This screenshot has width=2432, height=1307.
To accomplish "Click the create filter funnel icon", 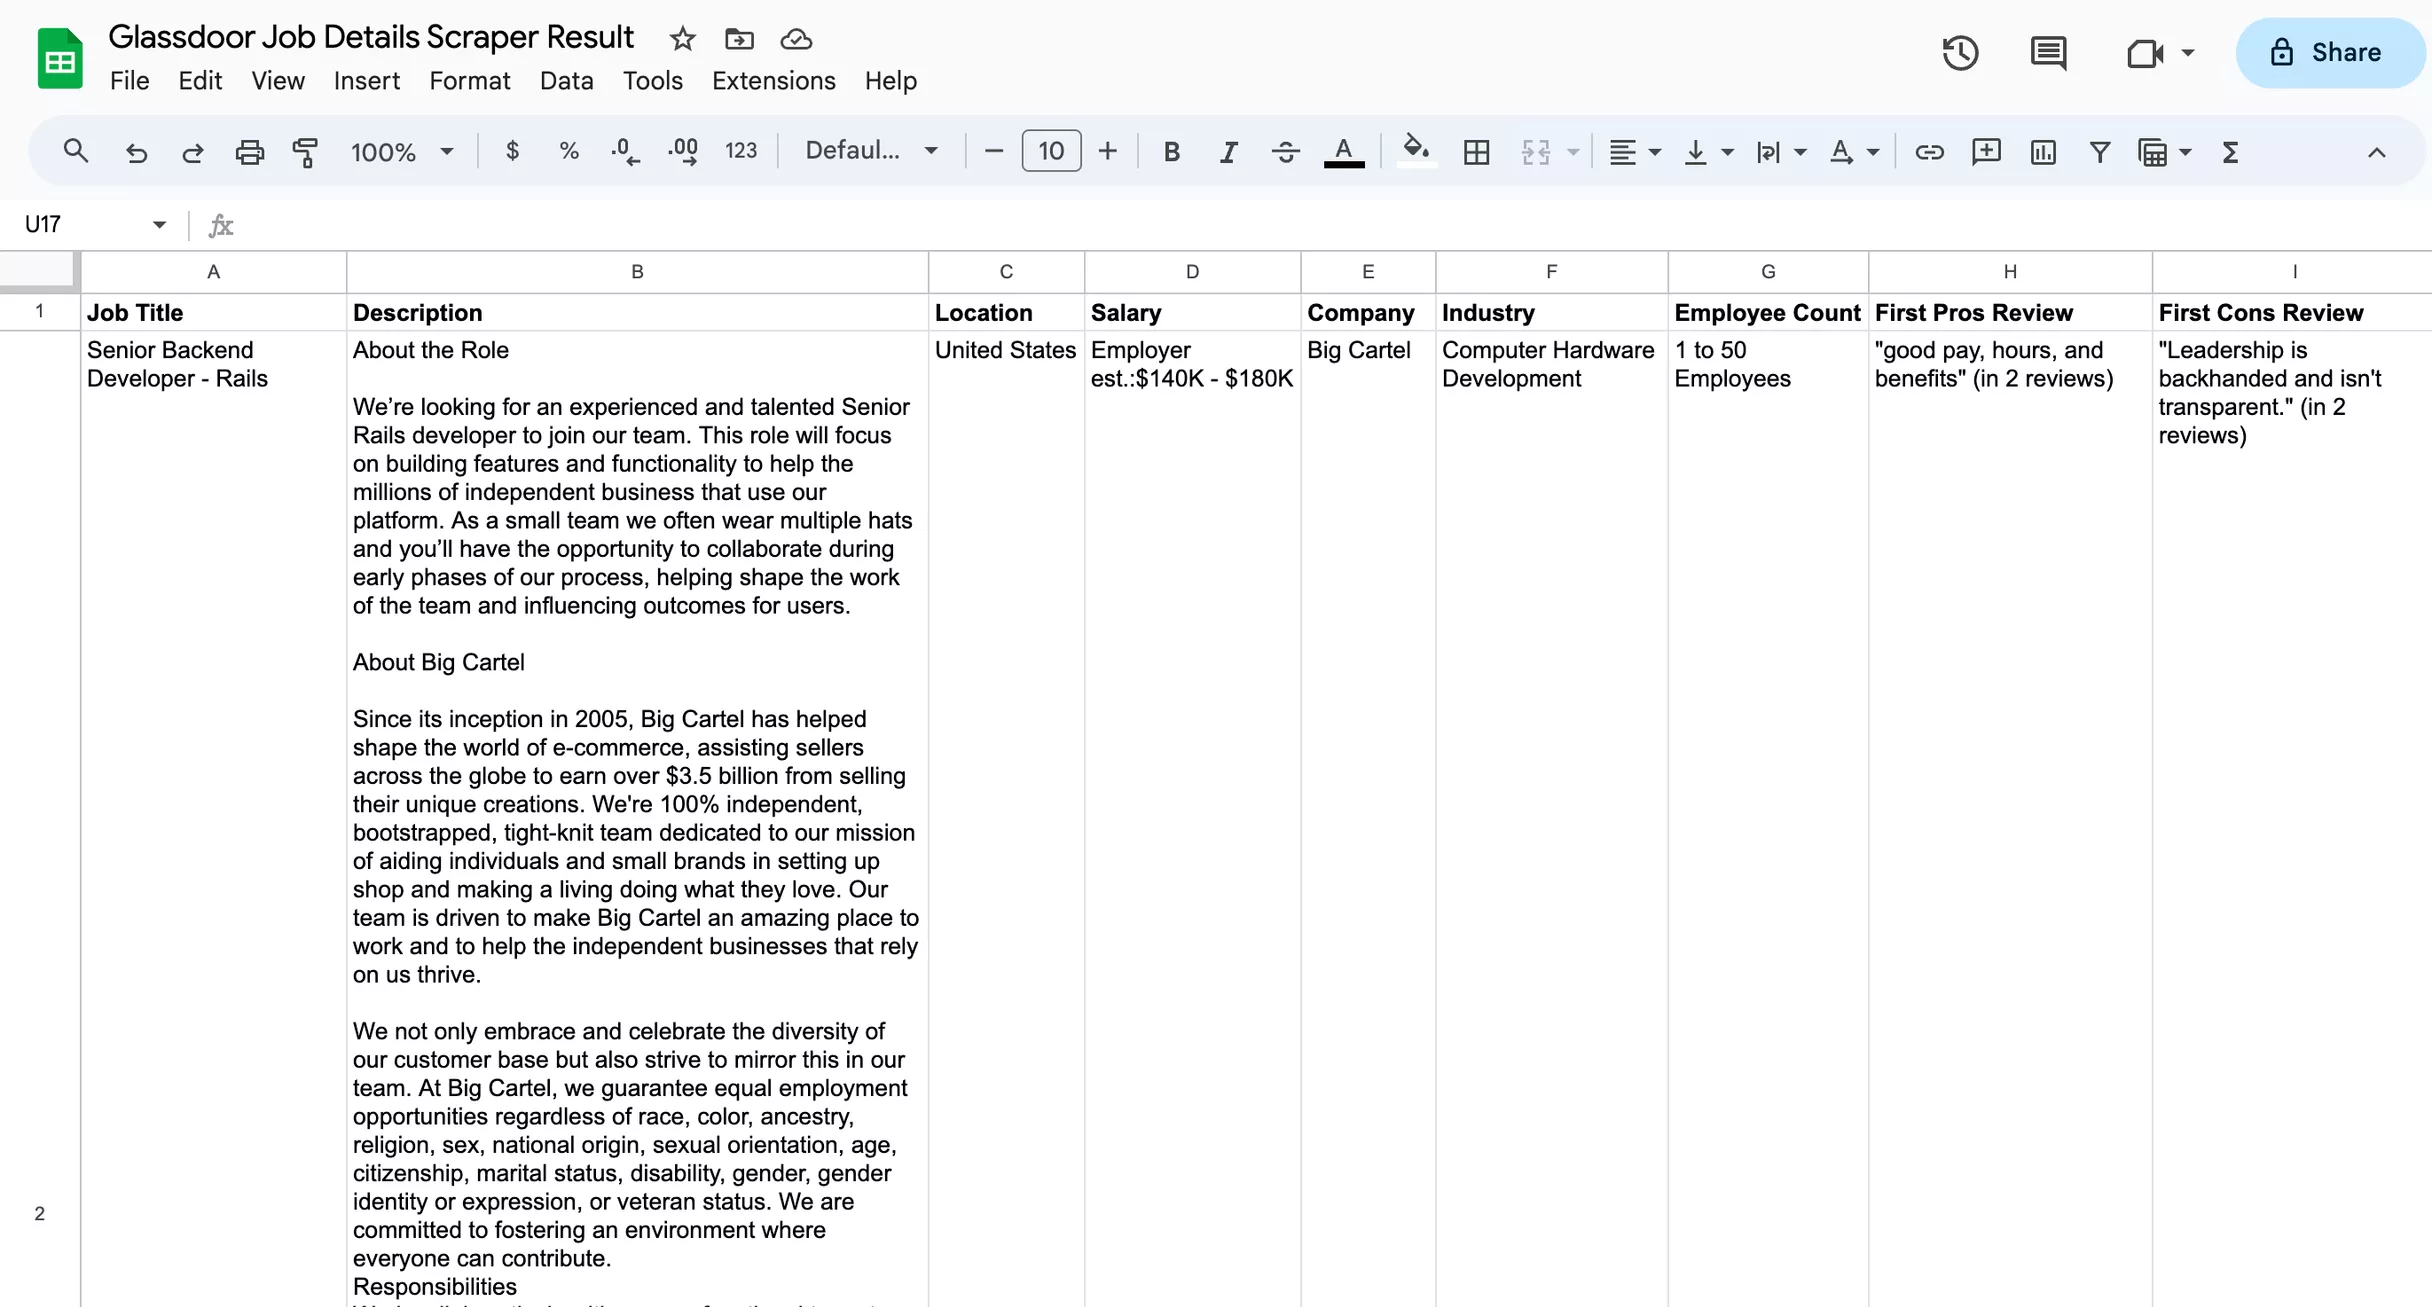I will click(2100, 152).
